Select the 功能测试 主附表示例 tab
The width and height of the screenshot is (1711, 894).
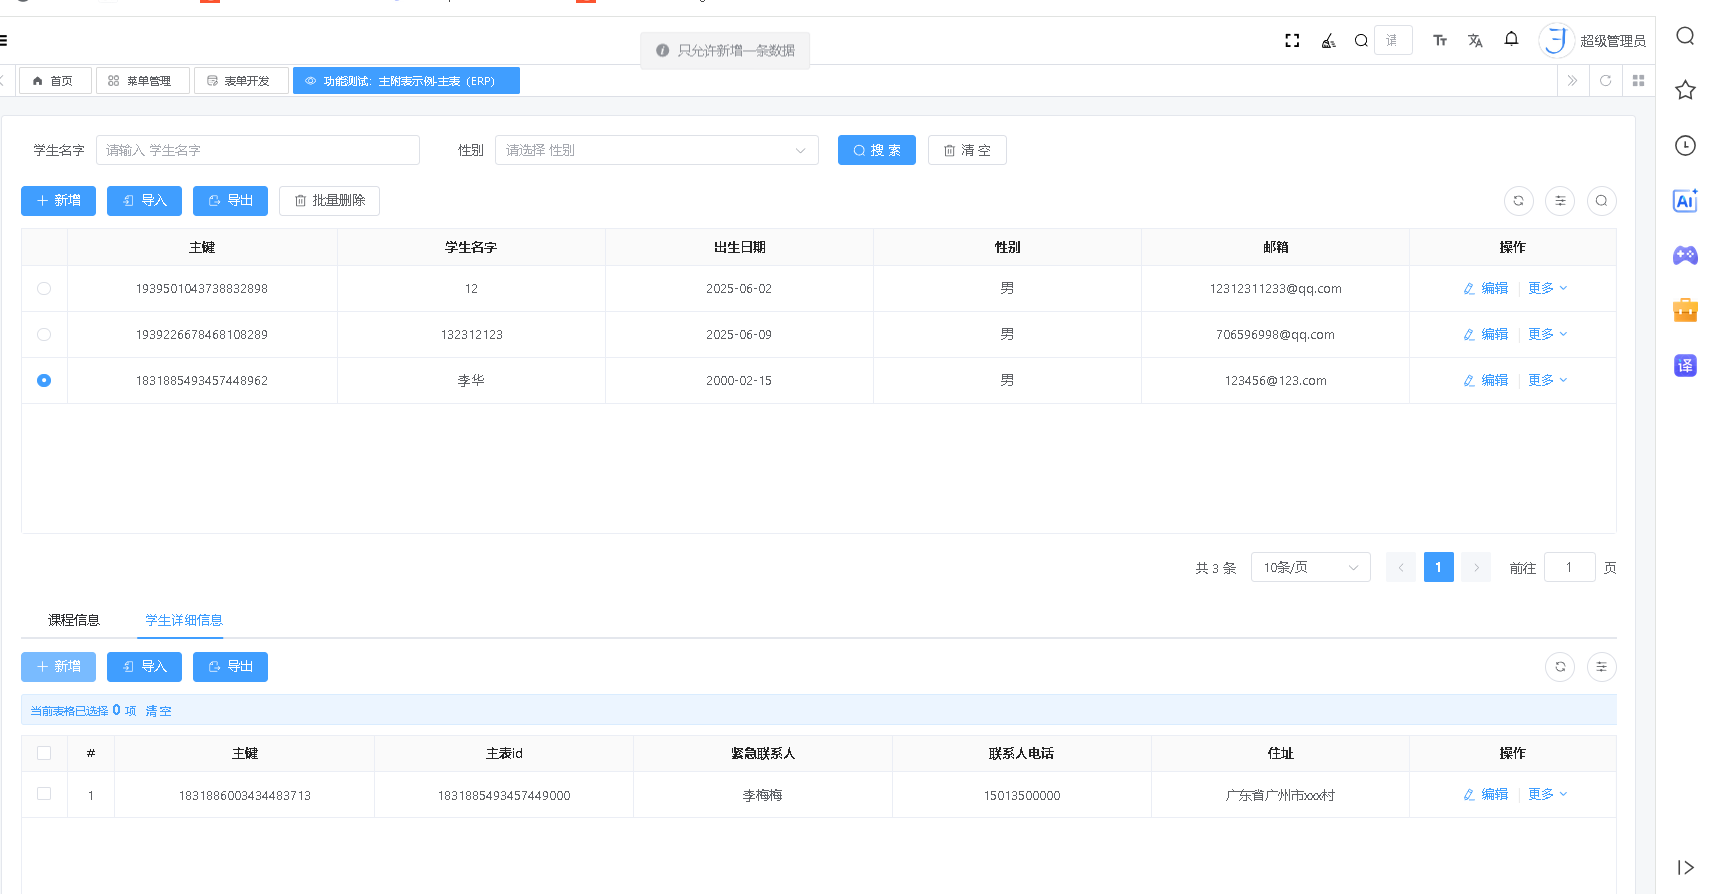(406, 81)
